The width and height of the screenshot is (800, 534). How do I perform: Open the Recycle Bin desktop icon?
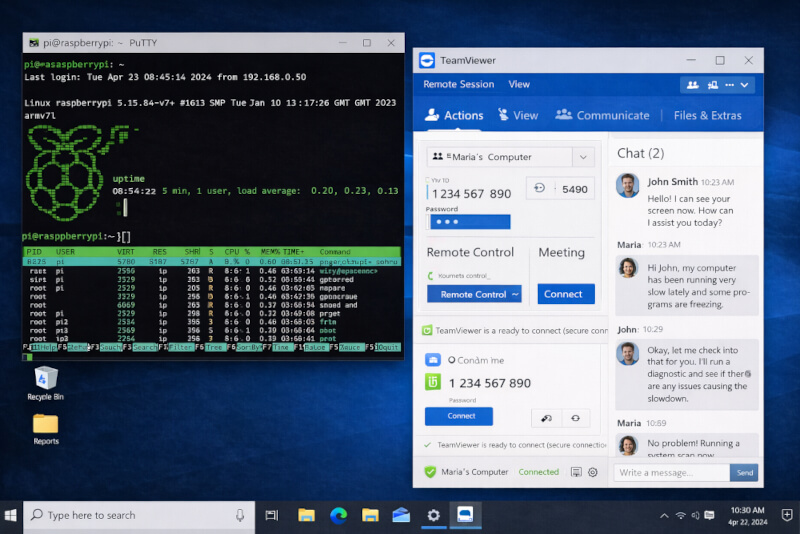tap(45, 383)
